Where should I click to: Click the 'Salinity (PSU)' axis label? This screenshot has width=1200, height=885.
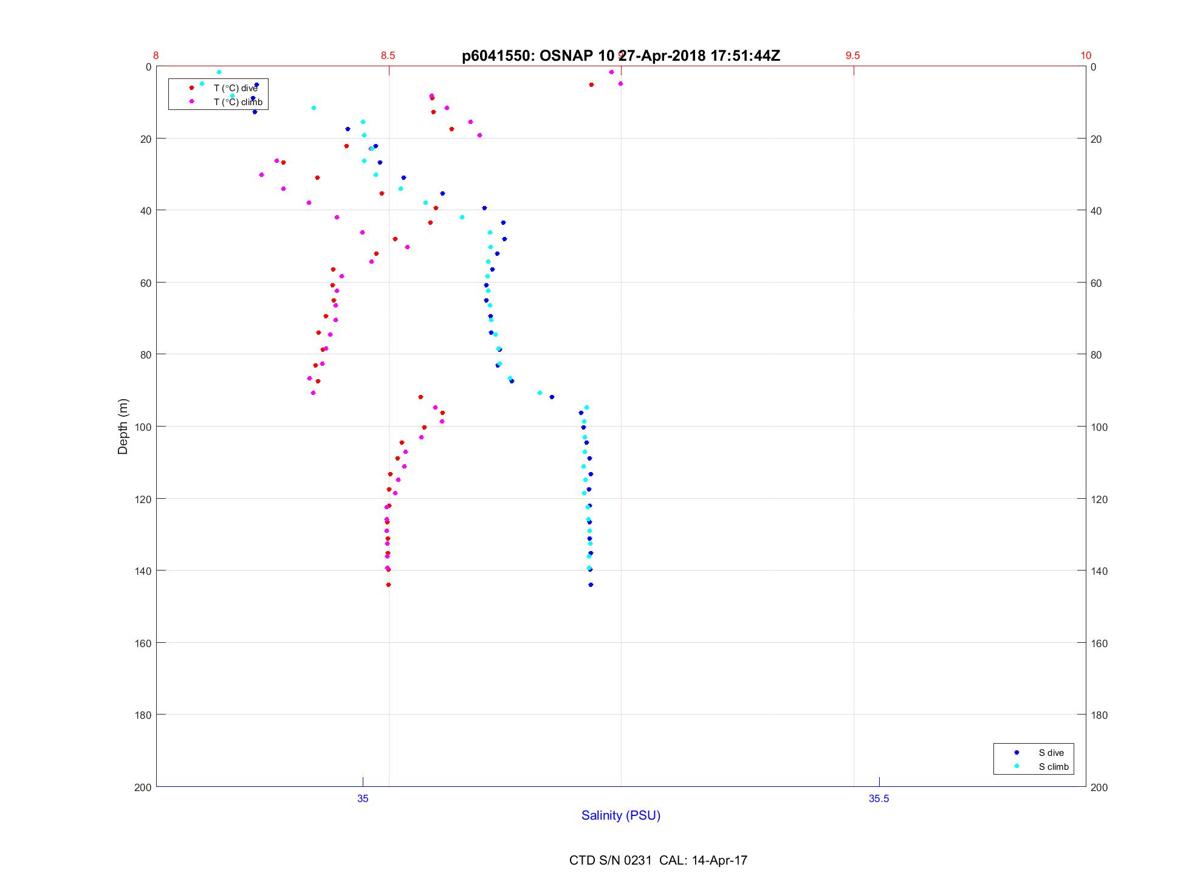[x=621, y=816]
